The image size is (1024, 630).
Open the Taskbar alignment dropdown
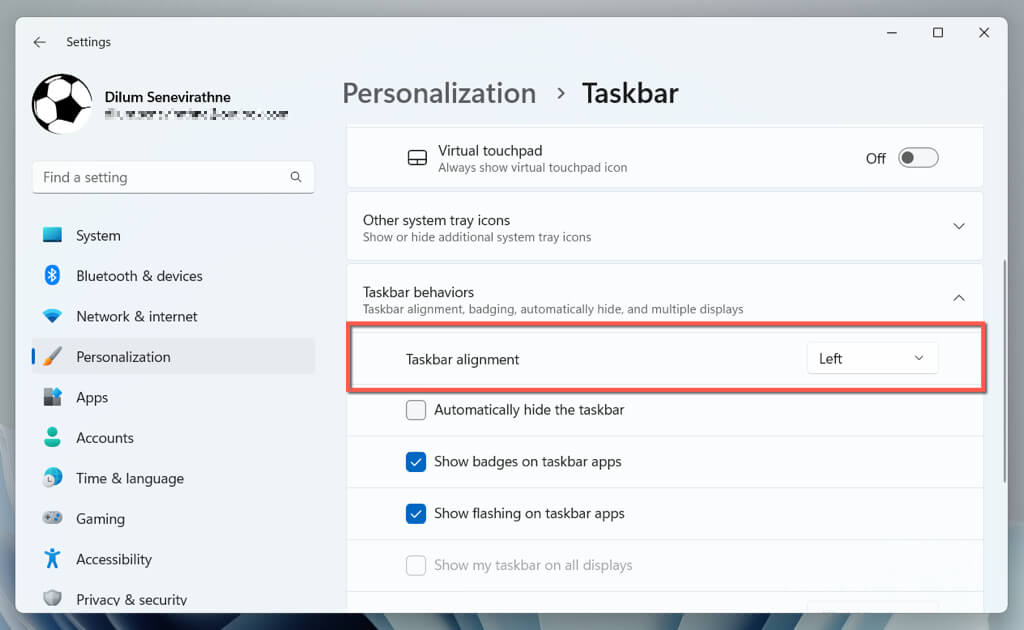pyautogui.click(x=872, y=358)
